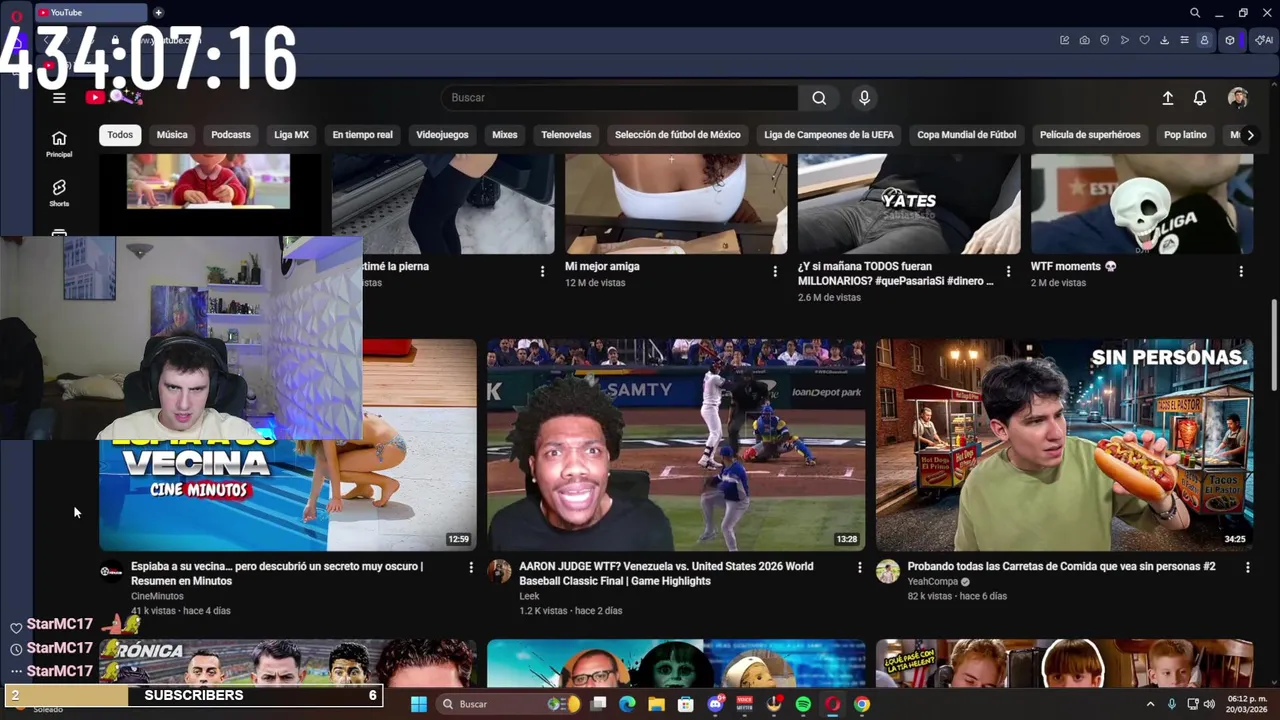Image resolution: width=1280 pixels, height=720 pixels.
Task: Open Windows Start menu
Action: [x=419, y=704]
